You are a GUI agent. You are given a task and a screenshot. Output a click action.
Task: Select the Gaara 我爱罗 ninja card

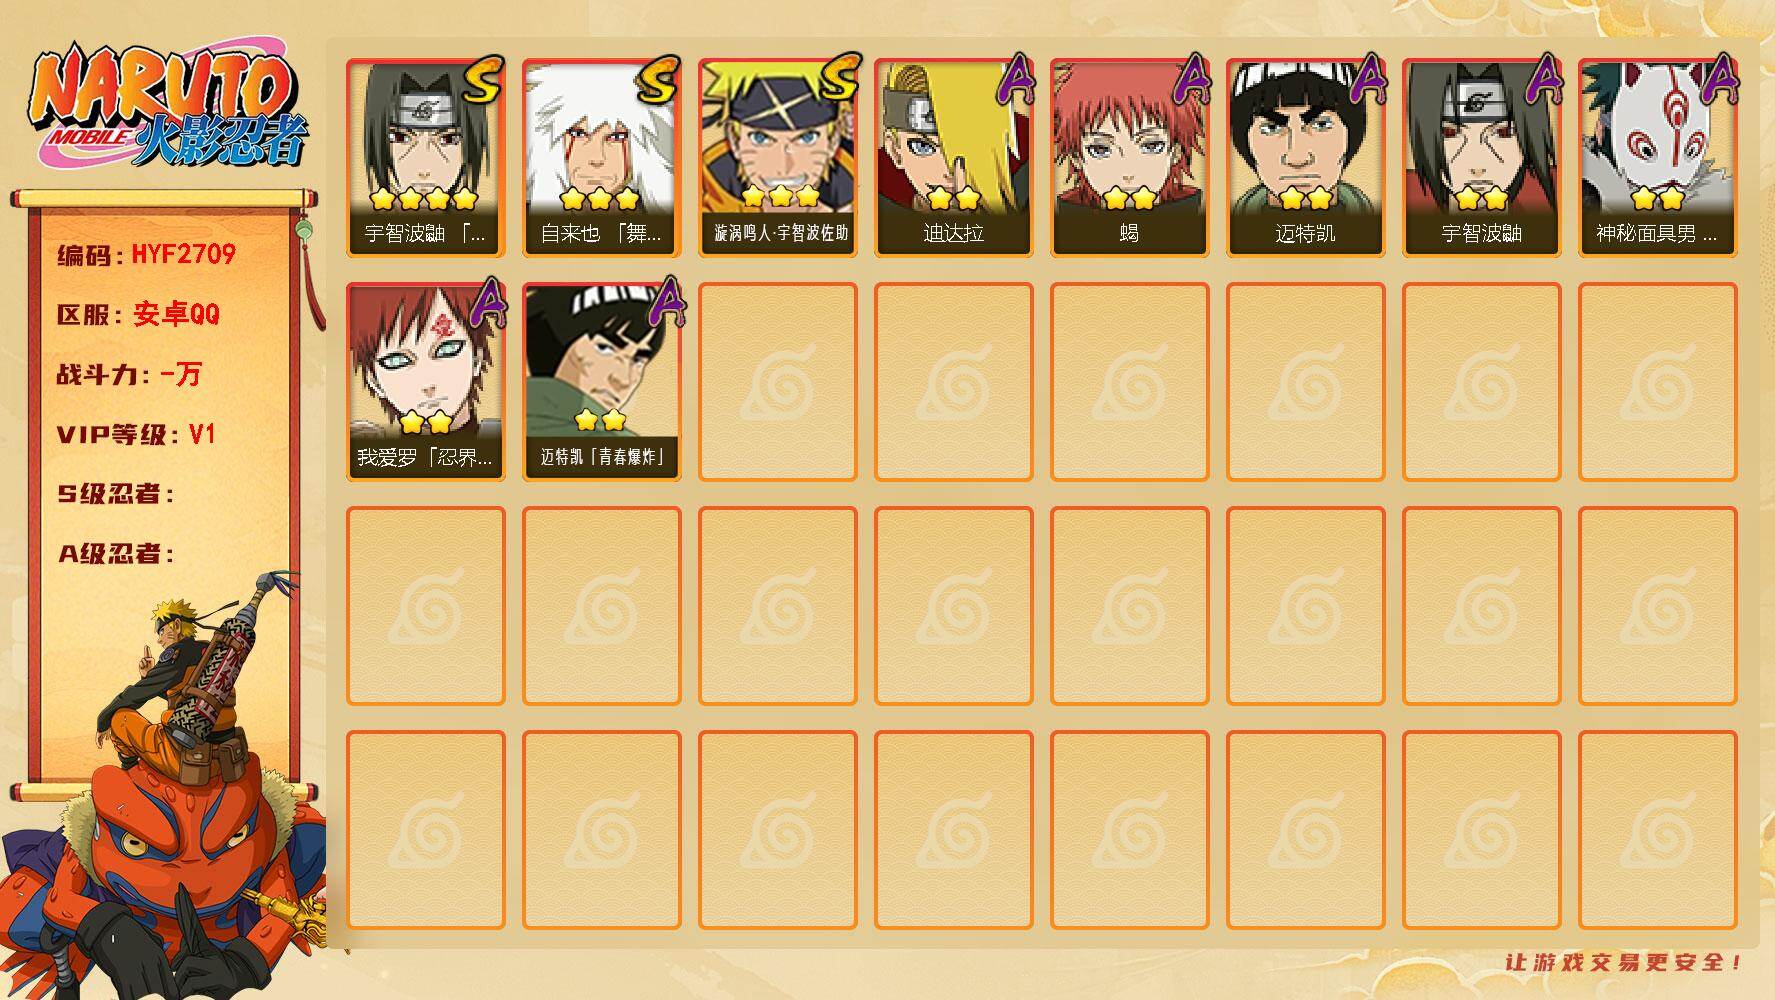click(425, 382)
